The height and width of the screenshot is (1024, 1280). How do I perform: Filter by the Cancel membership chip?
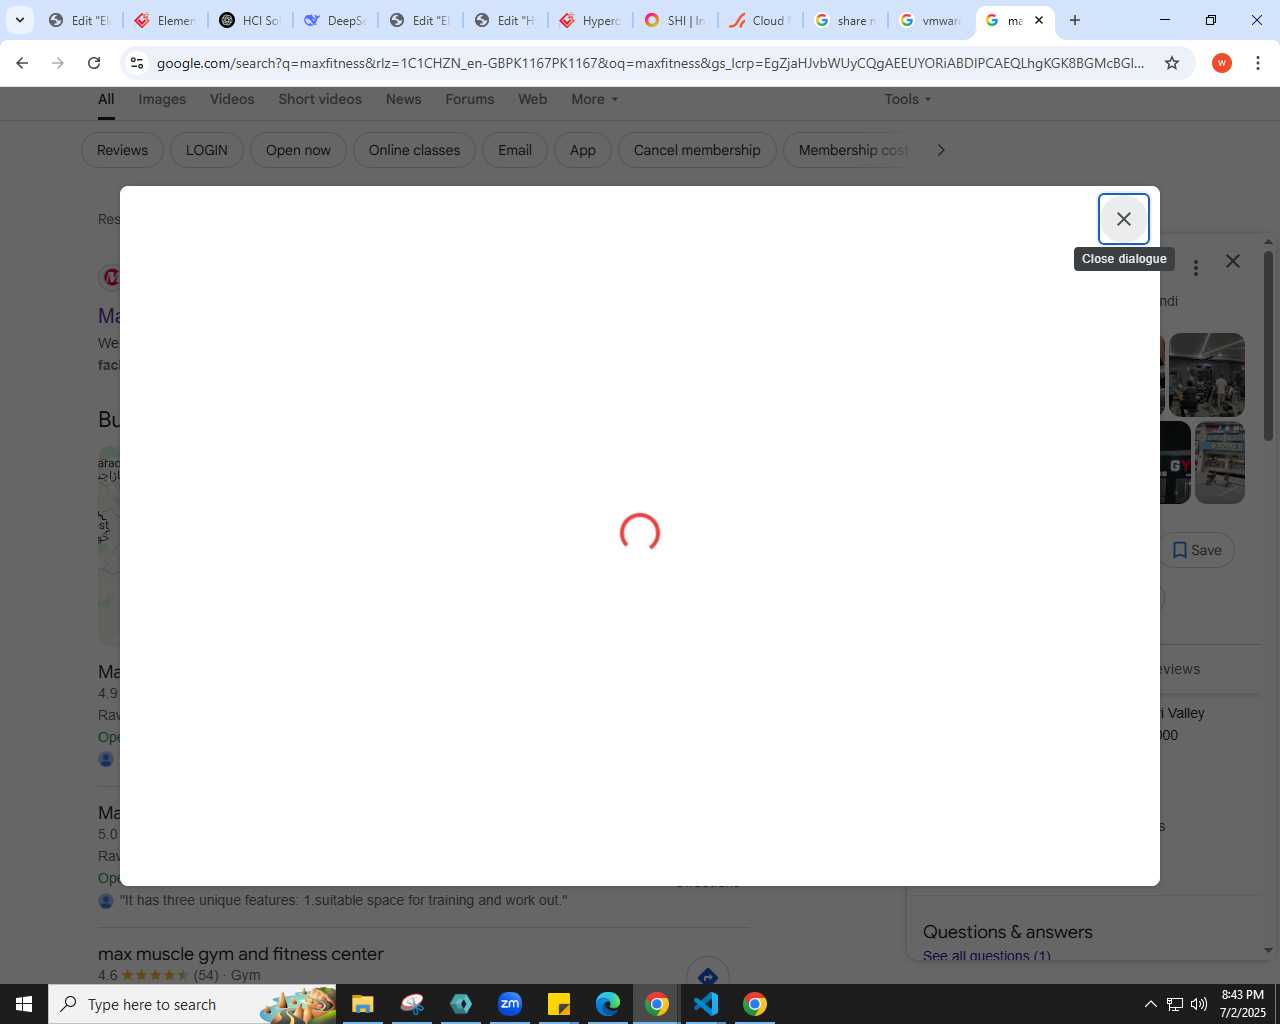697,150
